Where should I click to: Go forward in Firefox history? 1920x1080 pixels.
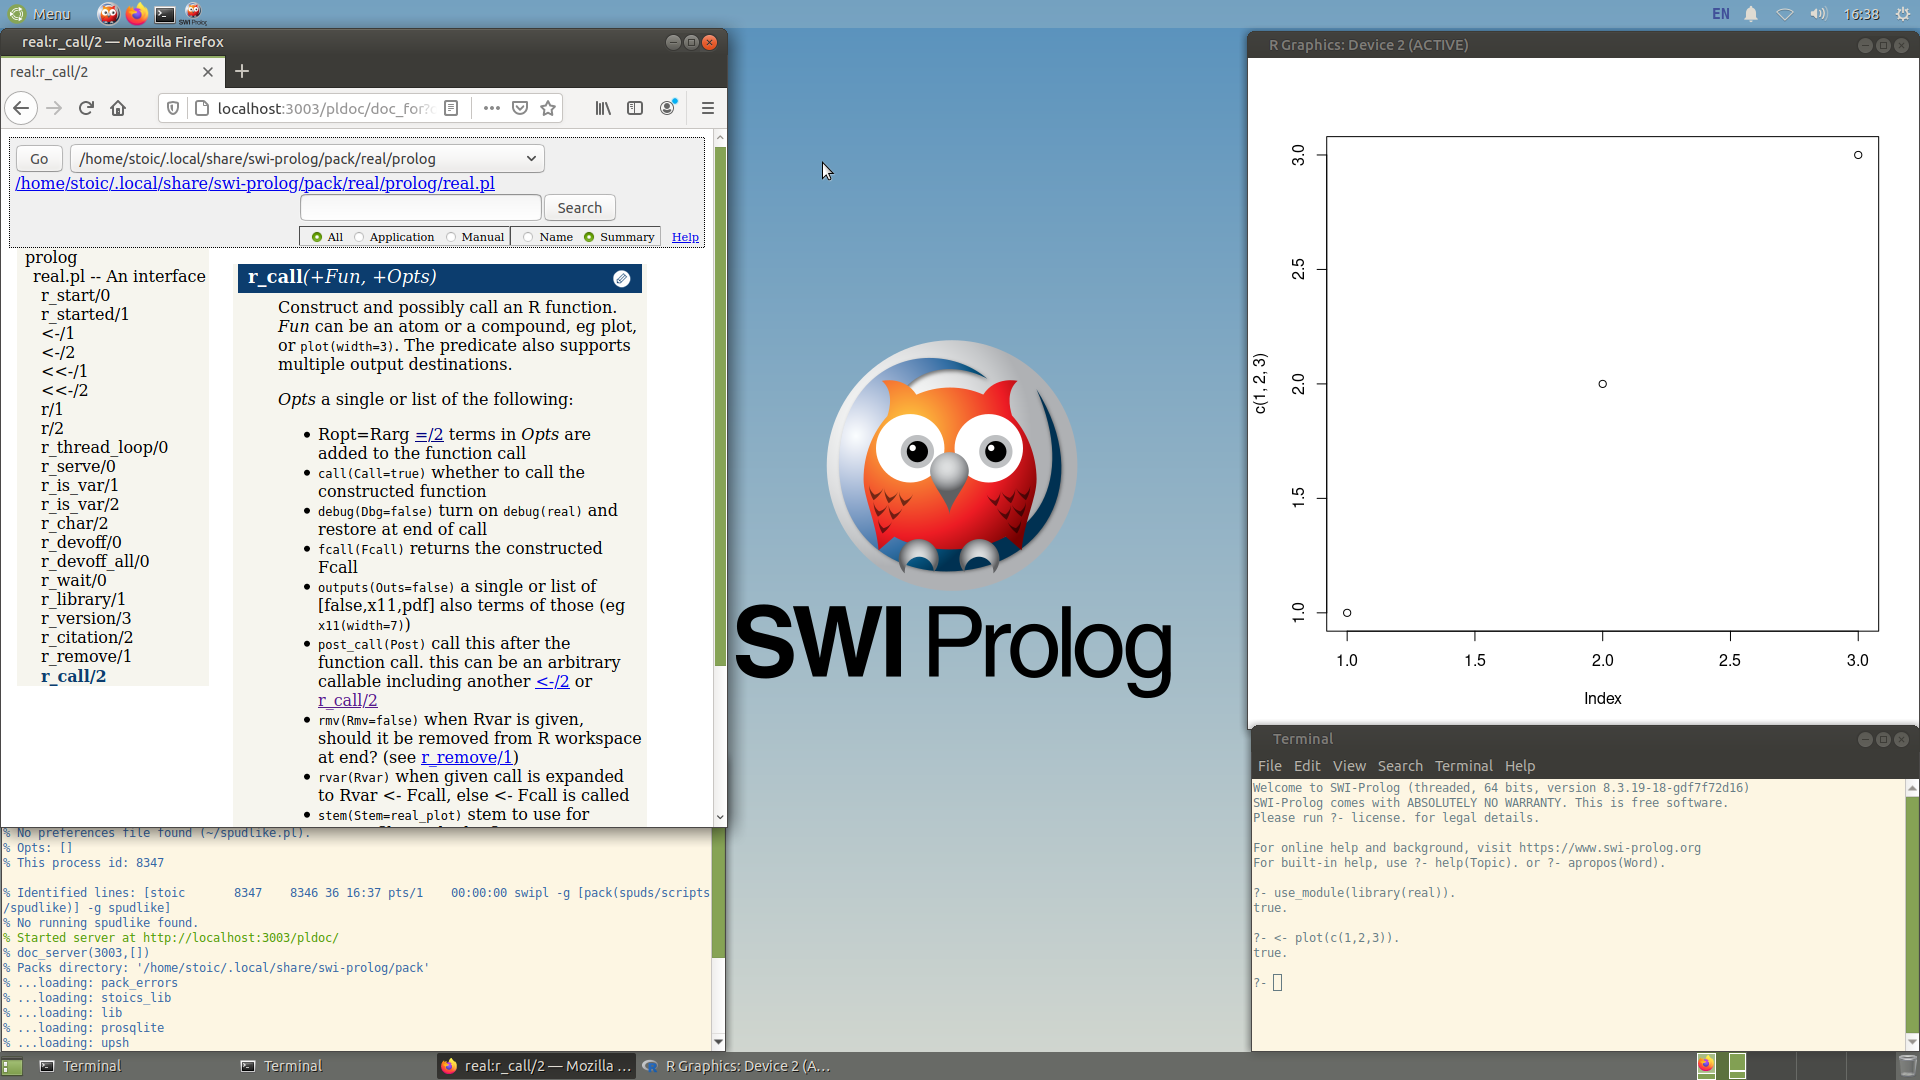(x=54, y=108)
